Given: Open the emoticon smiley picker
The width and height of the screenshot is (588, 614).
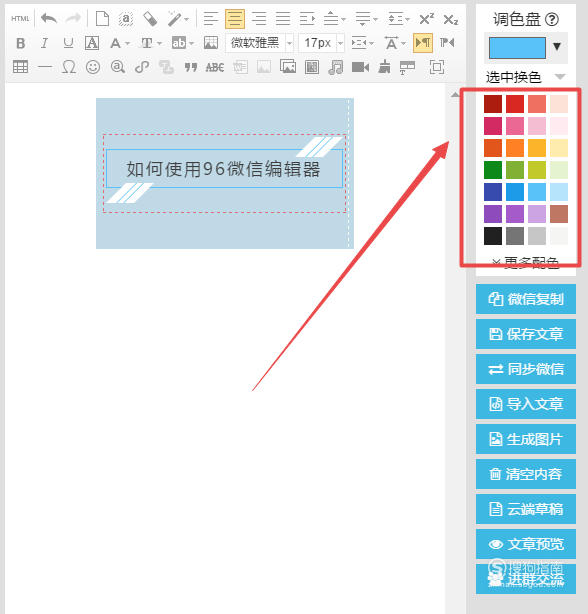Looking at the screenshot, I should (x=93, y=67).
